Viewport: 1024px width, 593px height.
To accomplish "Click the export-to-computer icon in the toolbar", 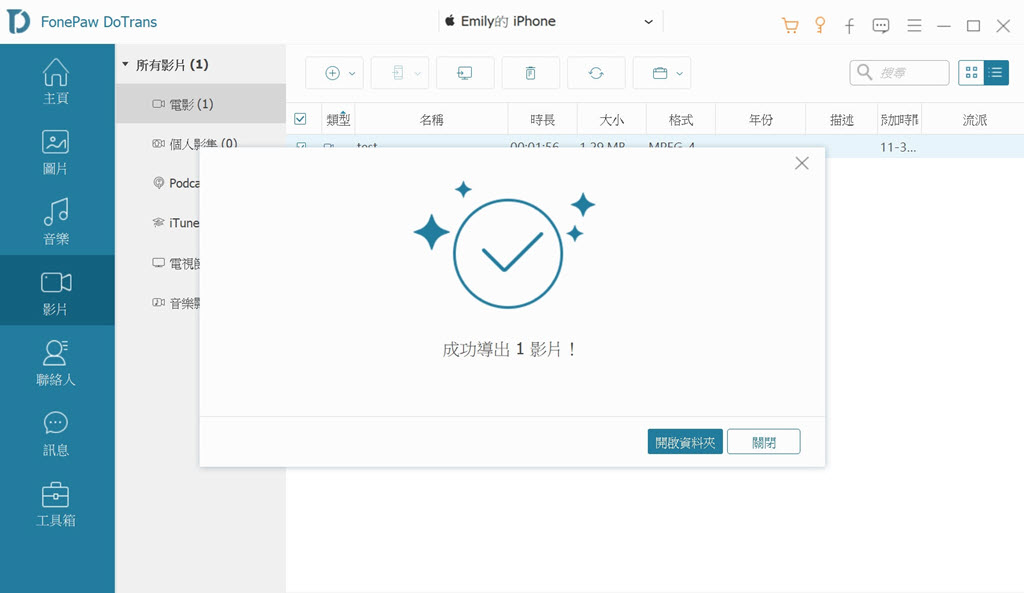I will click(465, 72).
